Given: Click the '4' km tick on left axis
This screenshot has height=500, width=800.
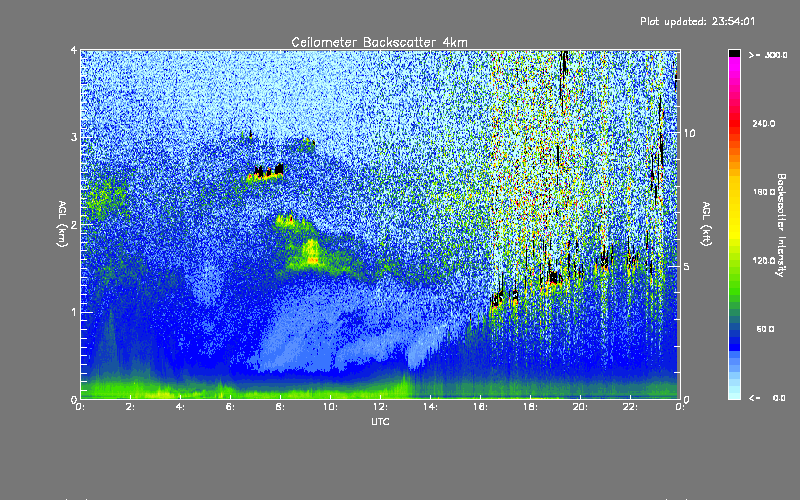Looking at the screenshot, I should point(74,51).
